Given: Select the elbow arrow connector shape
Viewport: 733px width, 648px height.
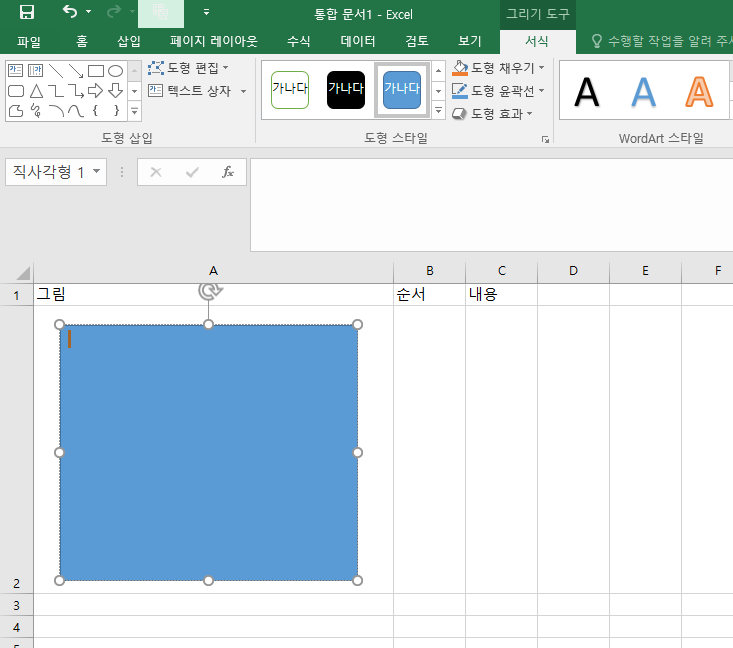Looking at the screenshot, I should (76, 91).
